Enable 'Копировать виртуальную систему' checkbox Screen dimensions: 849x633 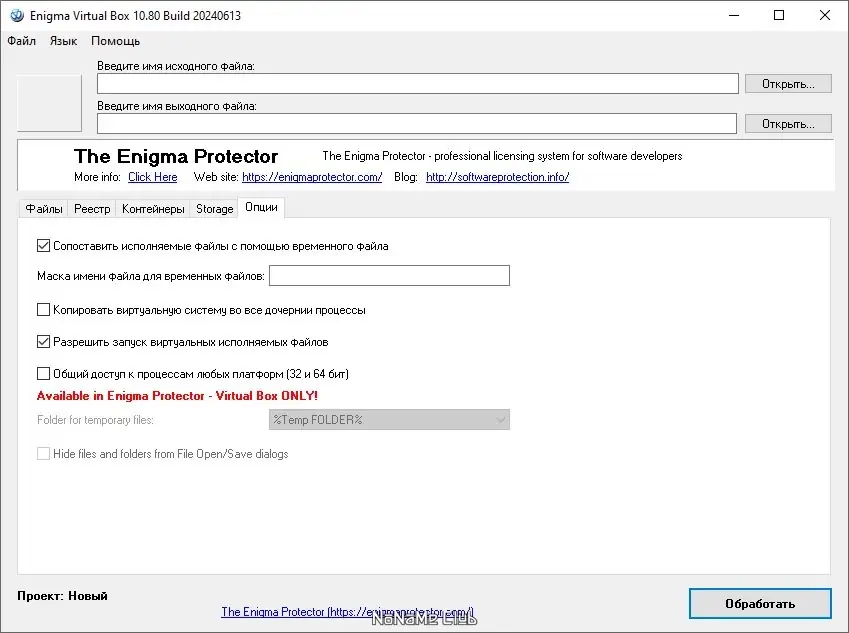[x=43, y=310]
